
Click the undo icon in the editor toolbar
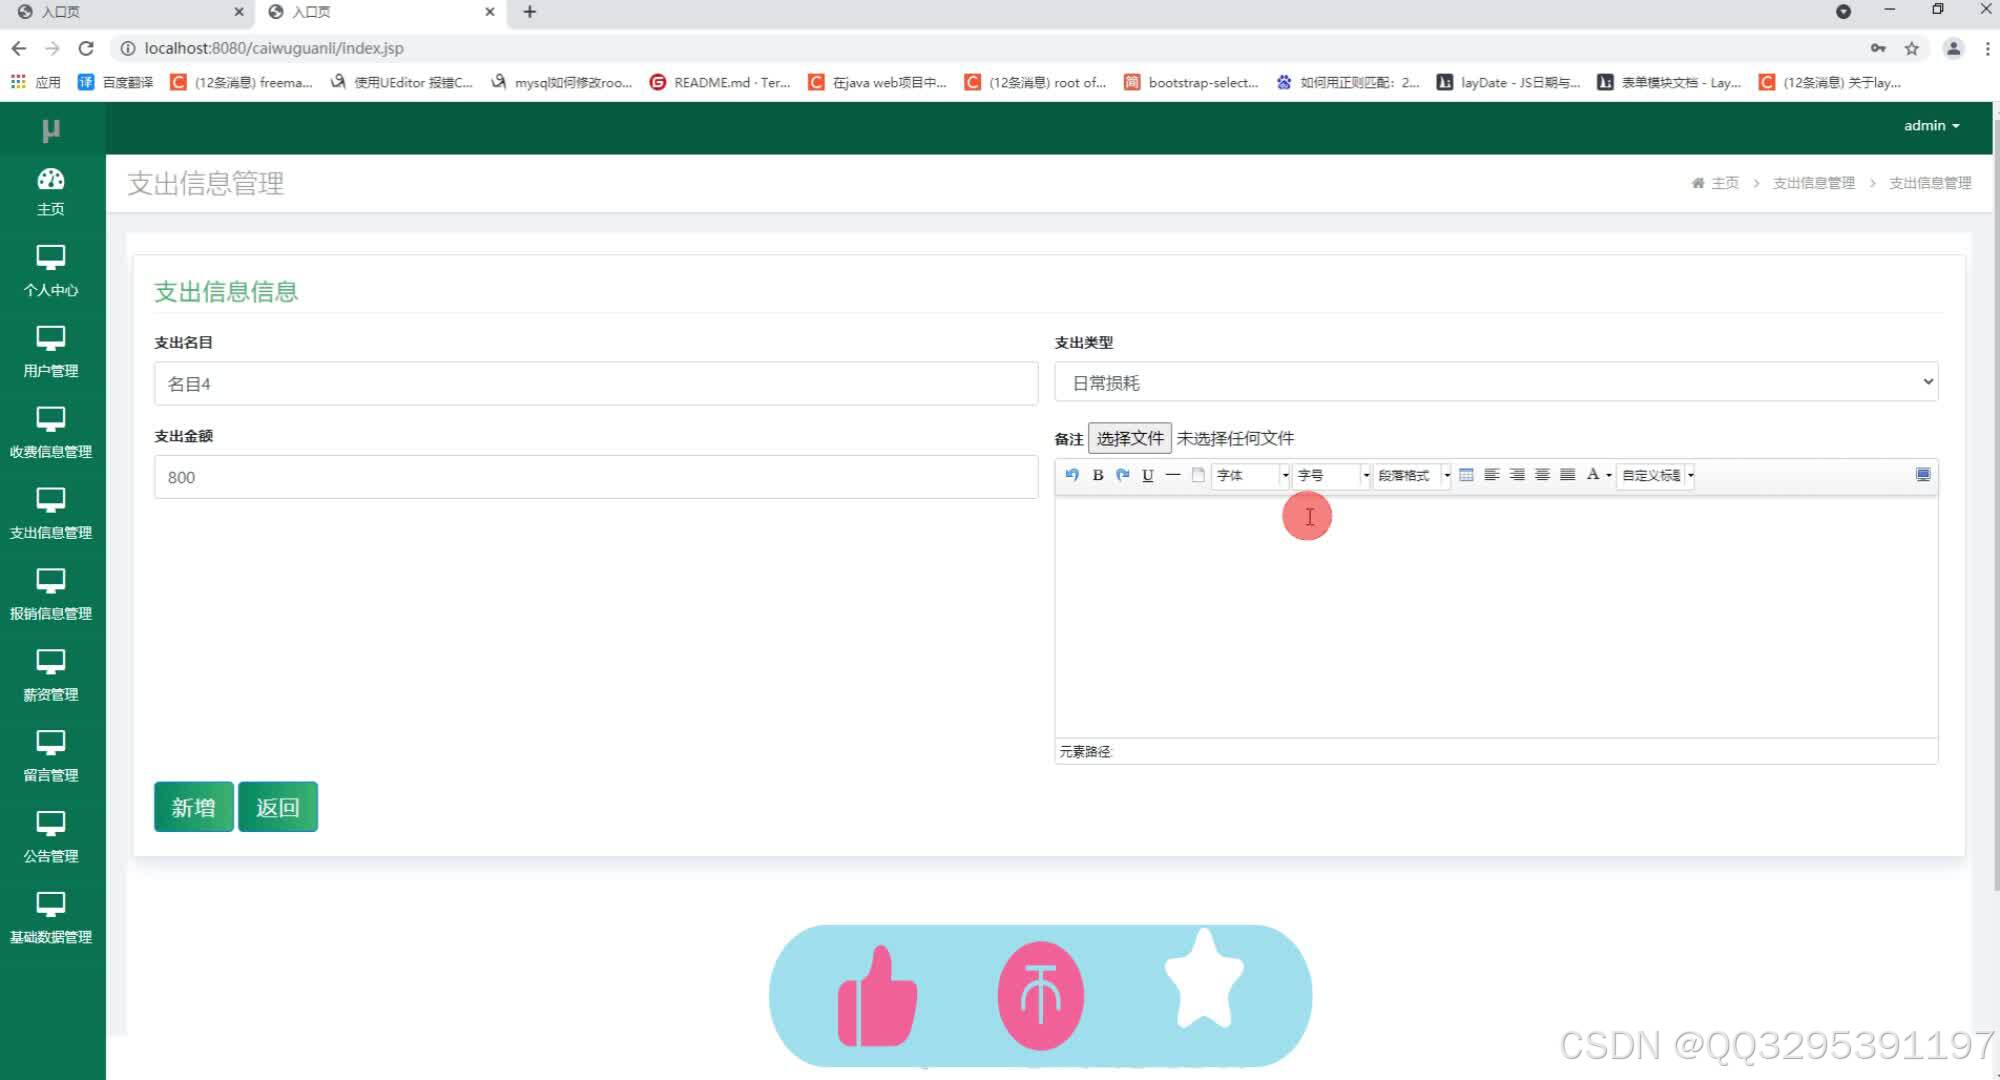1072,475
